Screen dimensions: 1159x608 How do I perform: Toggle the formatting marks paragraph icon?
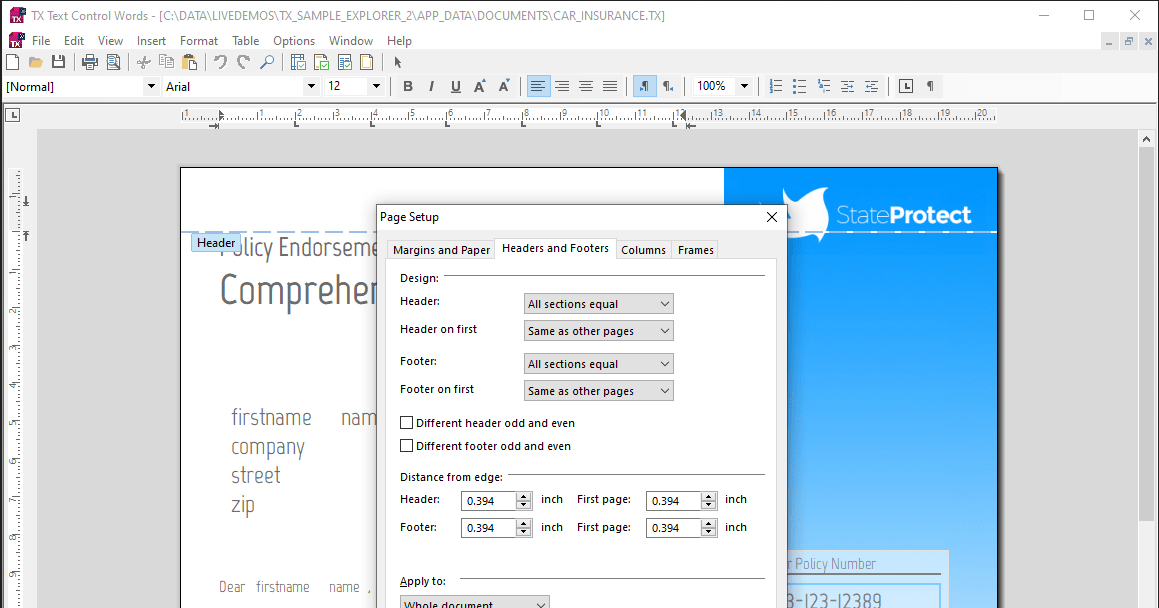coord(930,86)
